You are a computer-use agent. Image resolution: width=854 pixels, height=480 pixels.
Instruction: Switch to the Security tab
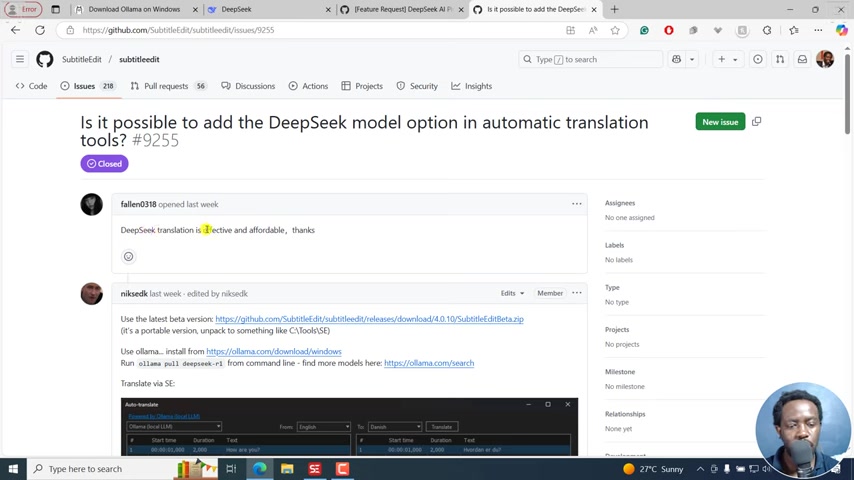417,86
